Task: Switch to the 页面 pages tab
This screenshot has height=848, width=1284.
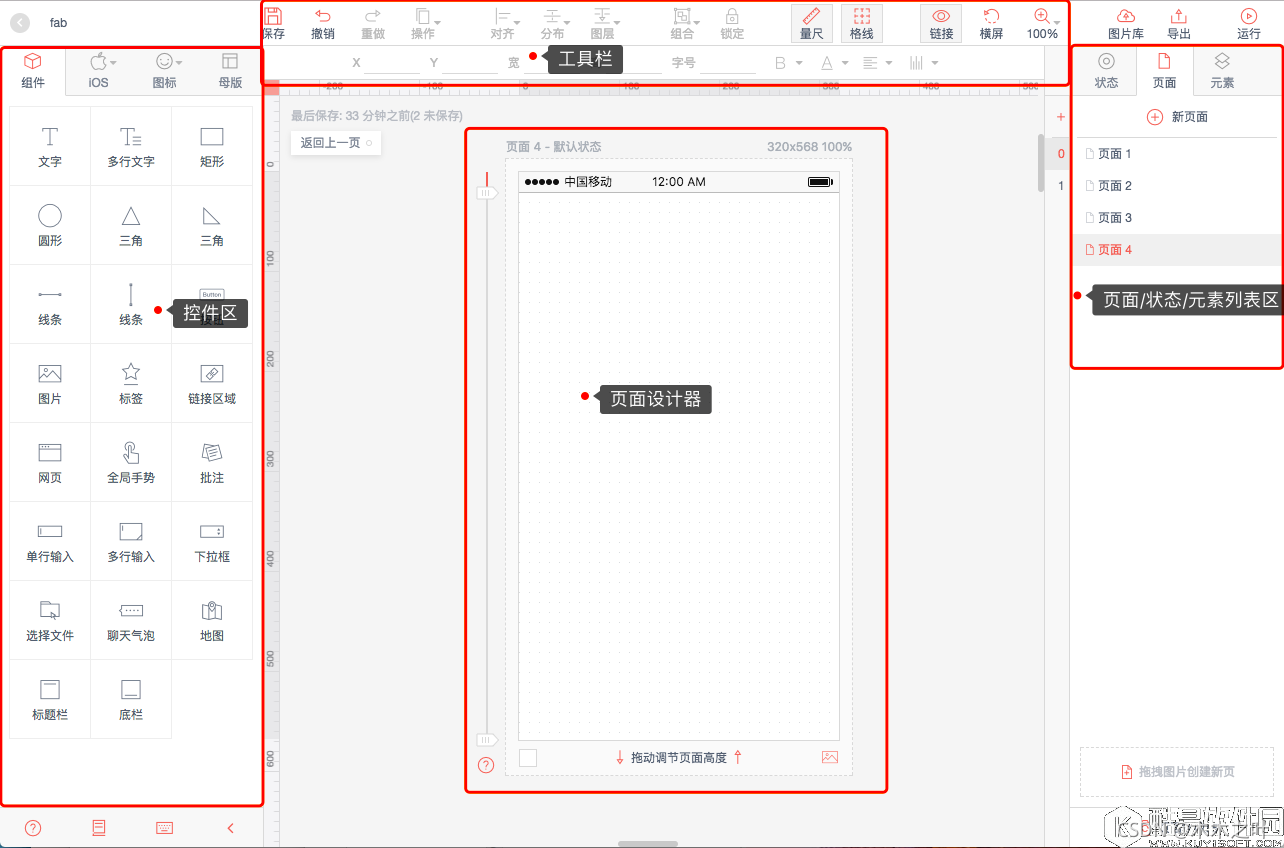Action: [x=1164, y=71]
